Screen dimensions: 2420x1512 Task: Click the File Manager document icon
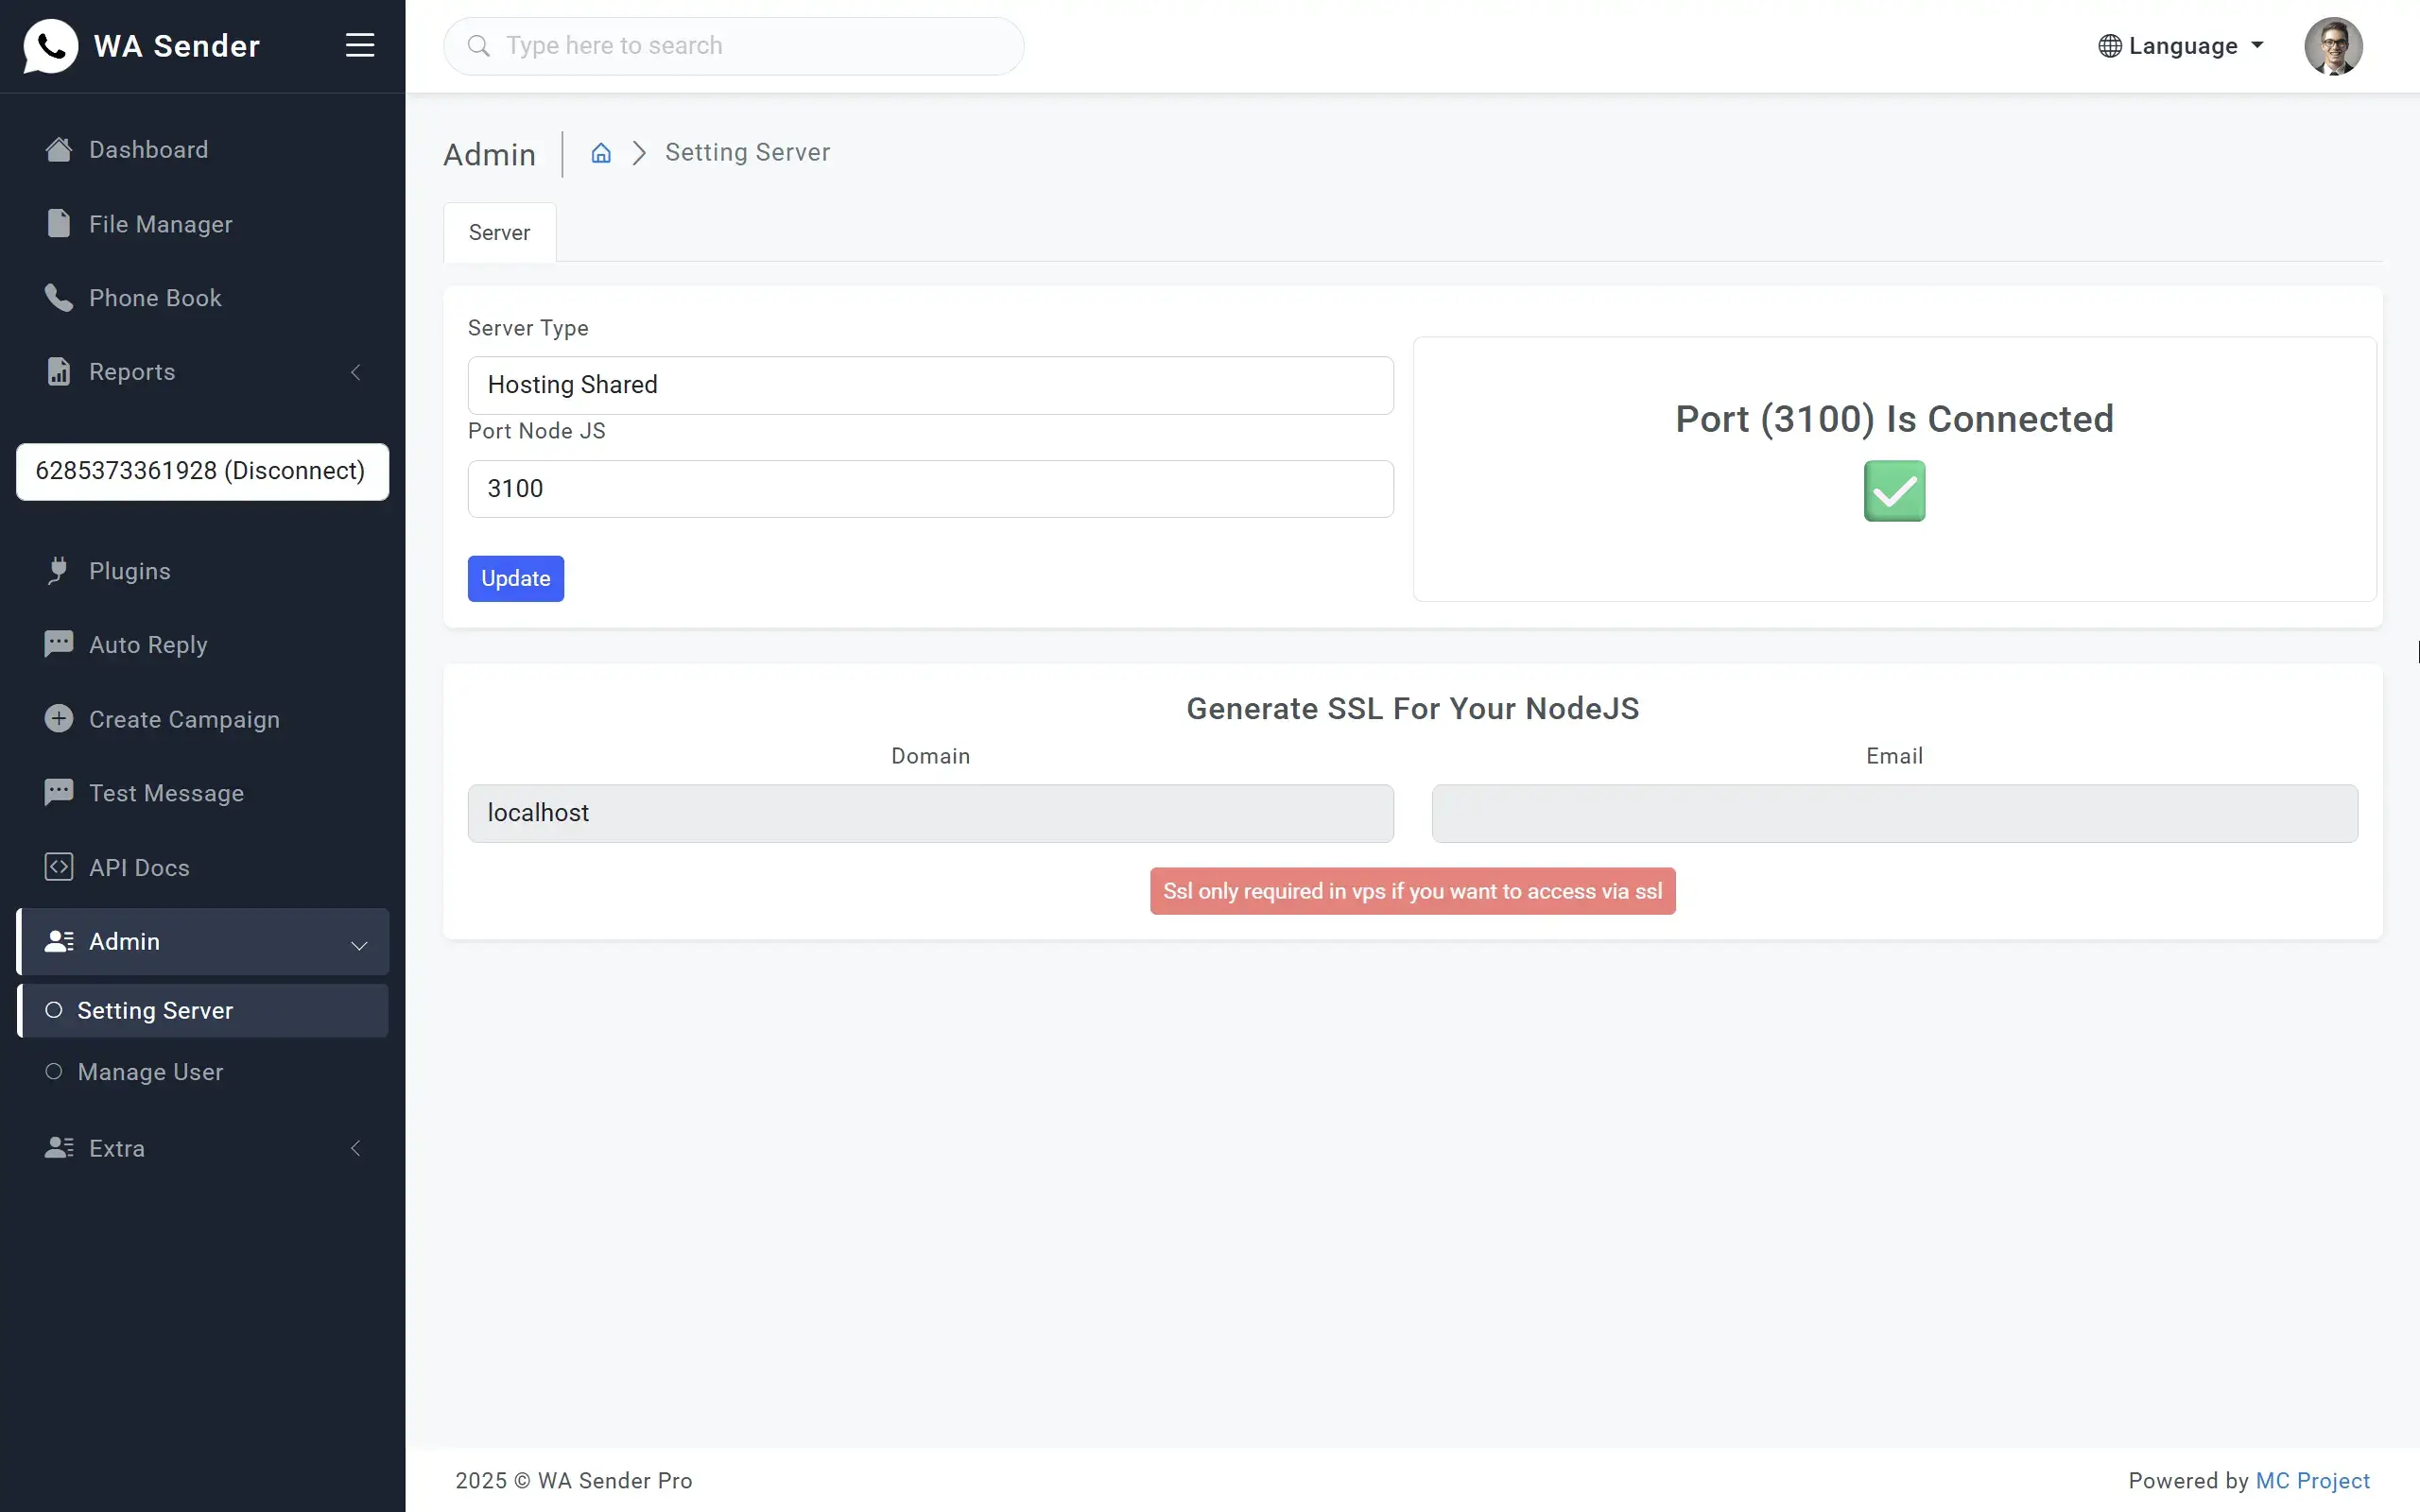pyautogui.click(x=57, y=223)
